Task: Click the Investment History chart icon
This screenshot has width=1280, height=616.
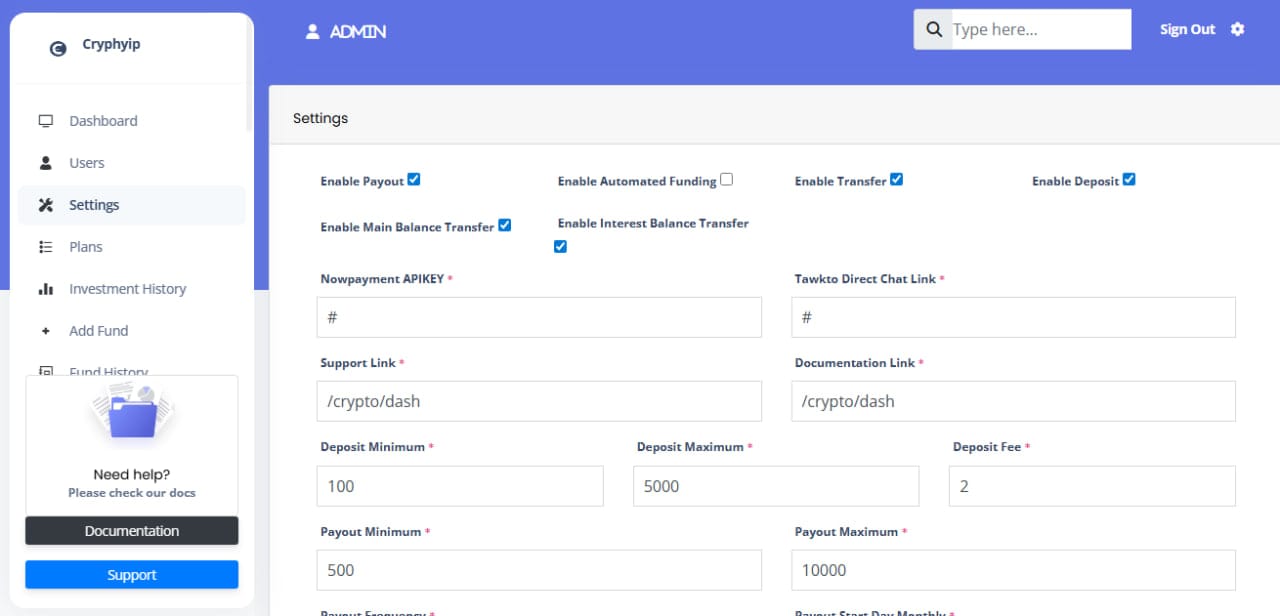Action: [x=45, y=288]
